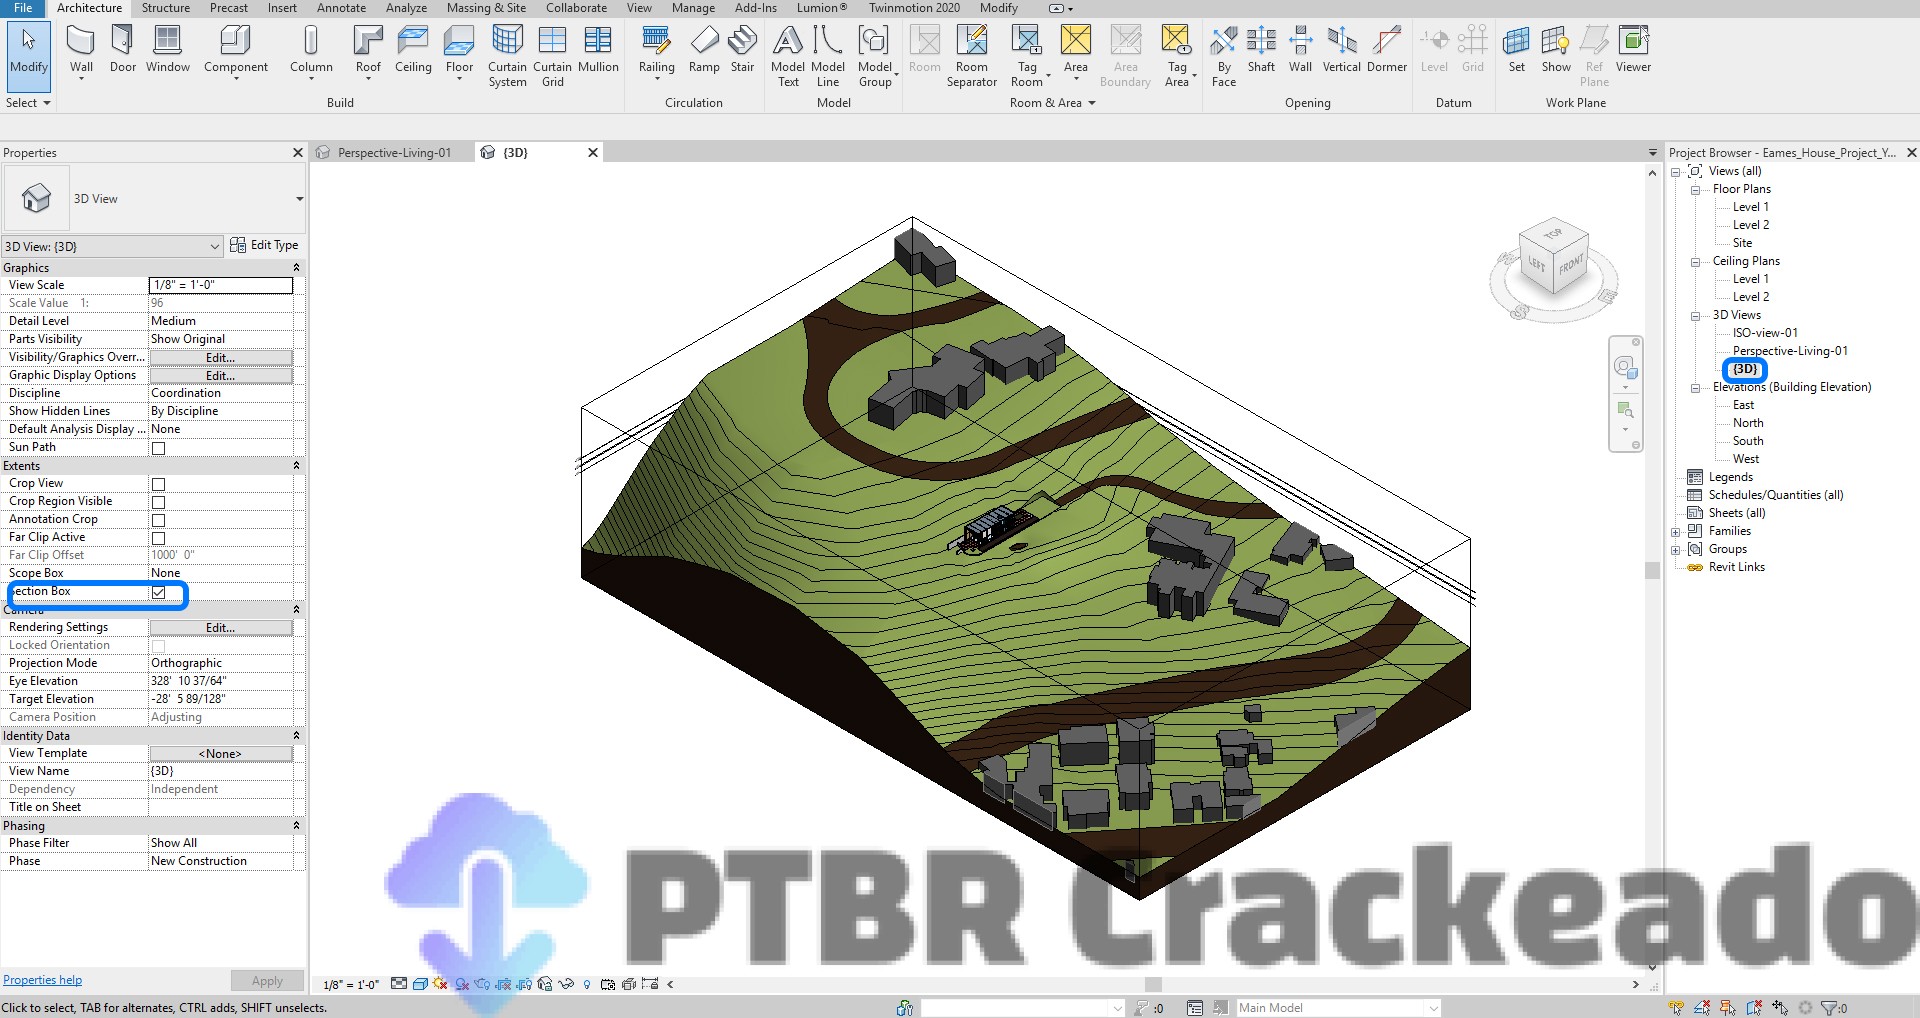1920x1018 pixels.
Task: Enable the Crop View checkbox
Action: 158,484
